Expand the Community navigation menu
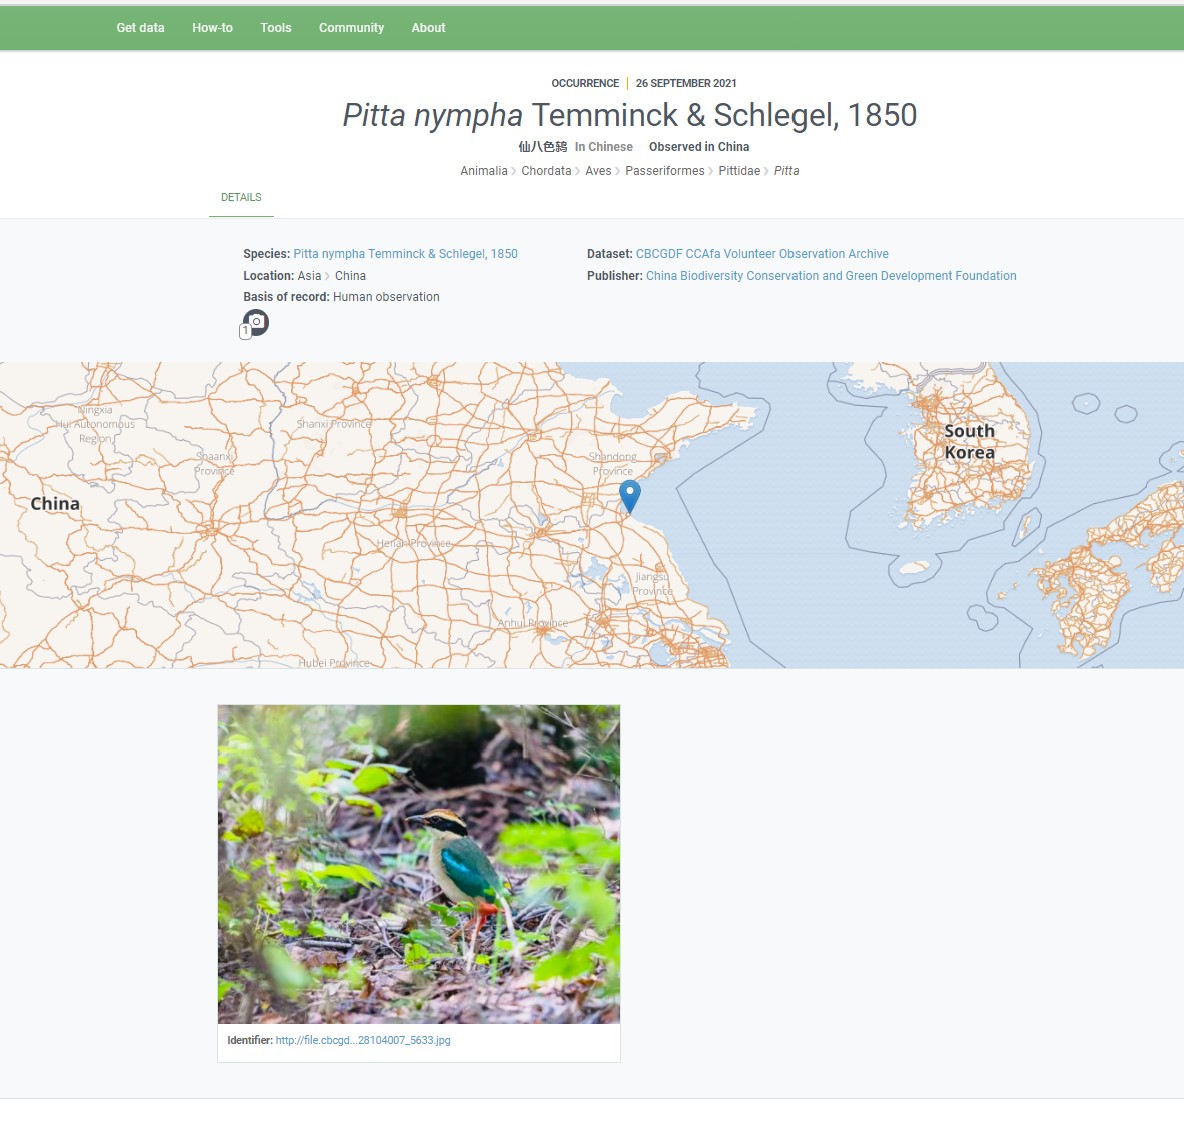Screen dimensions: 1184x1121 click(x=351, y=28)
